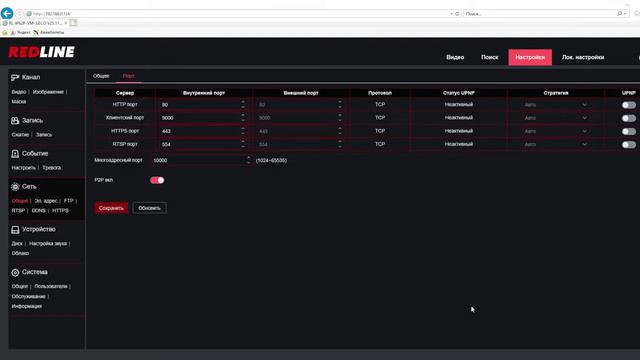Open Изображение under Канал
This screenshot has width=640, height=360.
click(x=48, y=92)
